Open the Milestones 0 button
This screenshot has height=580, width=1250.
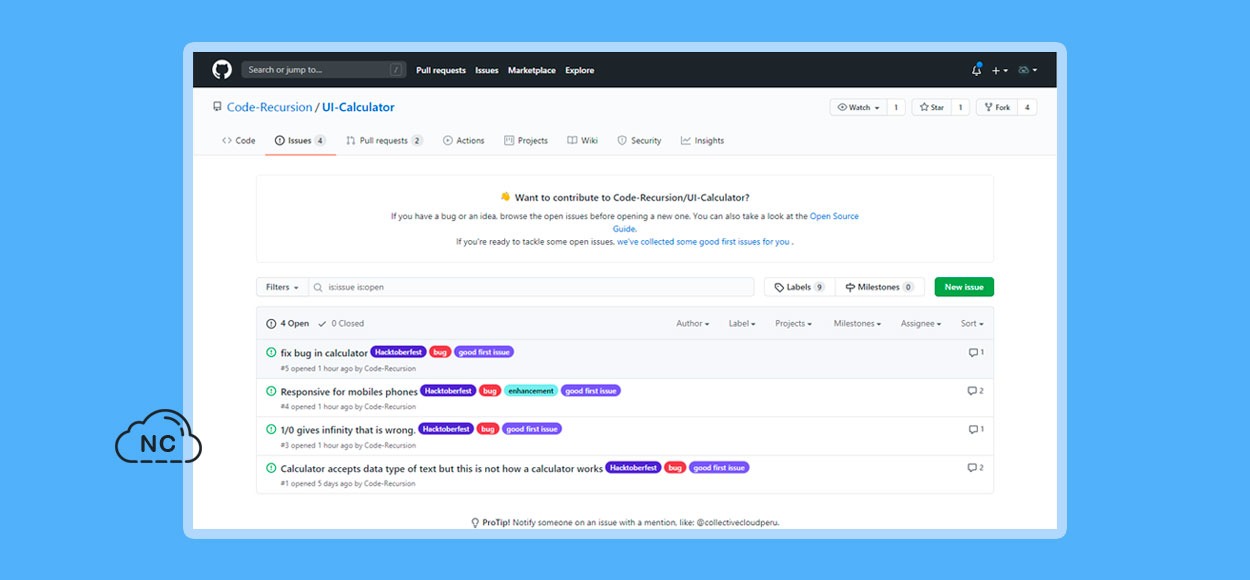pos(880,287)
